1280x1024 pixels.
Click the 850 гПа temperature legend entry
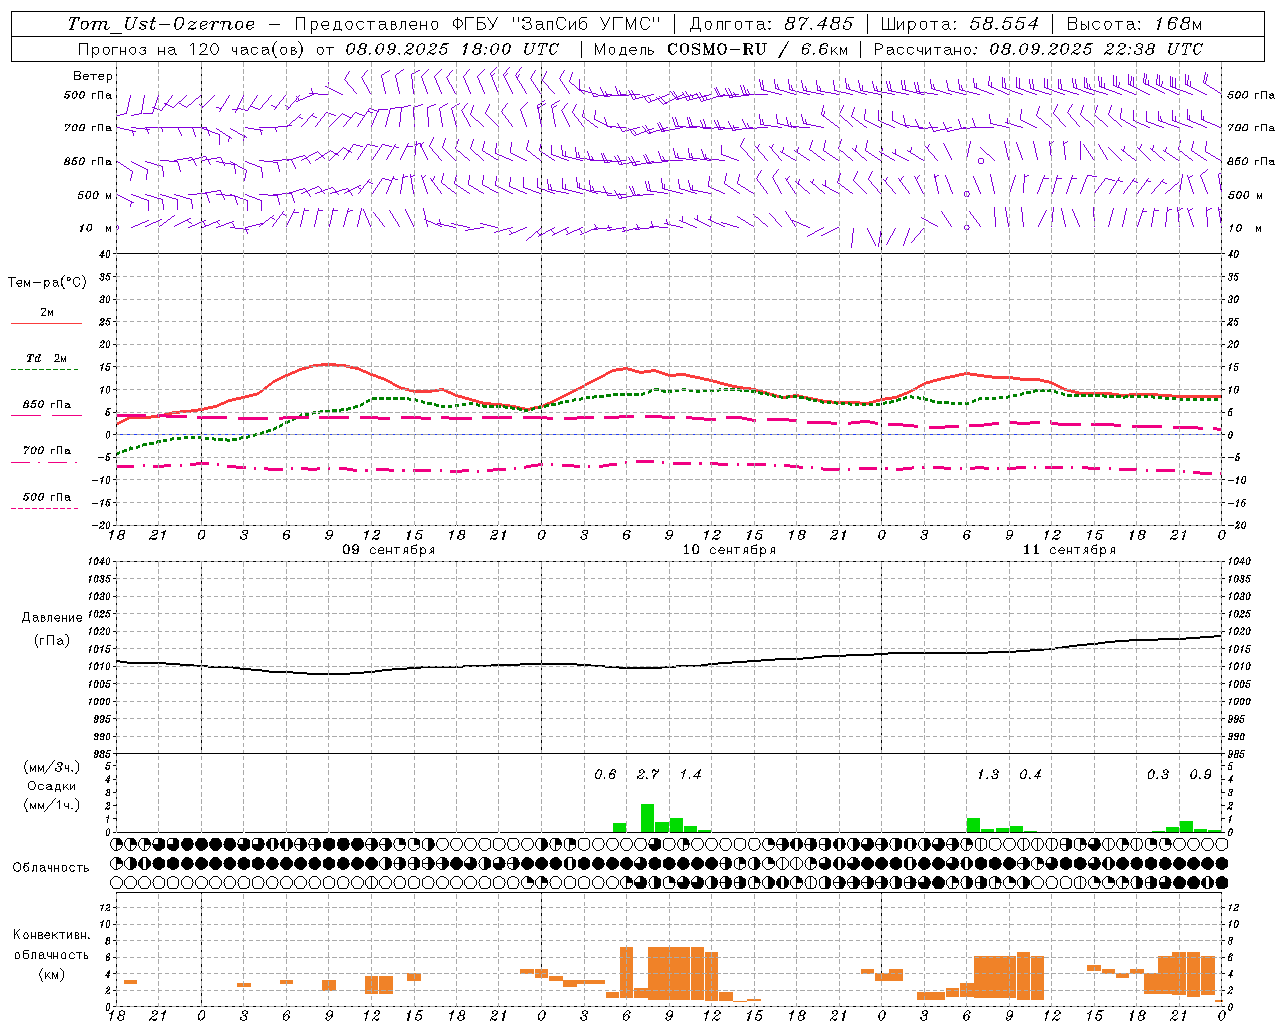coord(46,409)
